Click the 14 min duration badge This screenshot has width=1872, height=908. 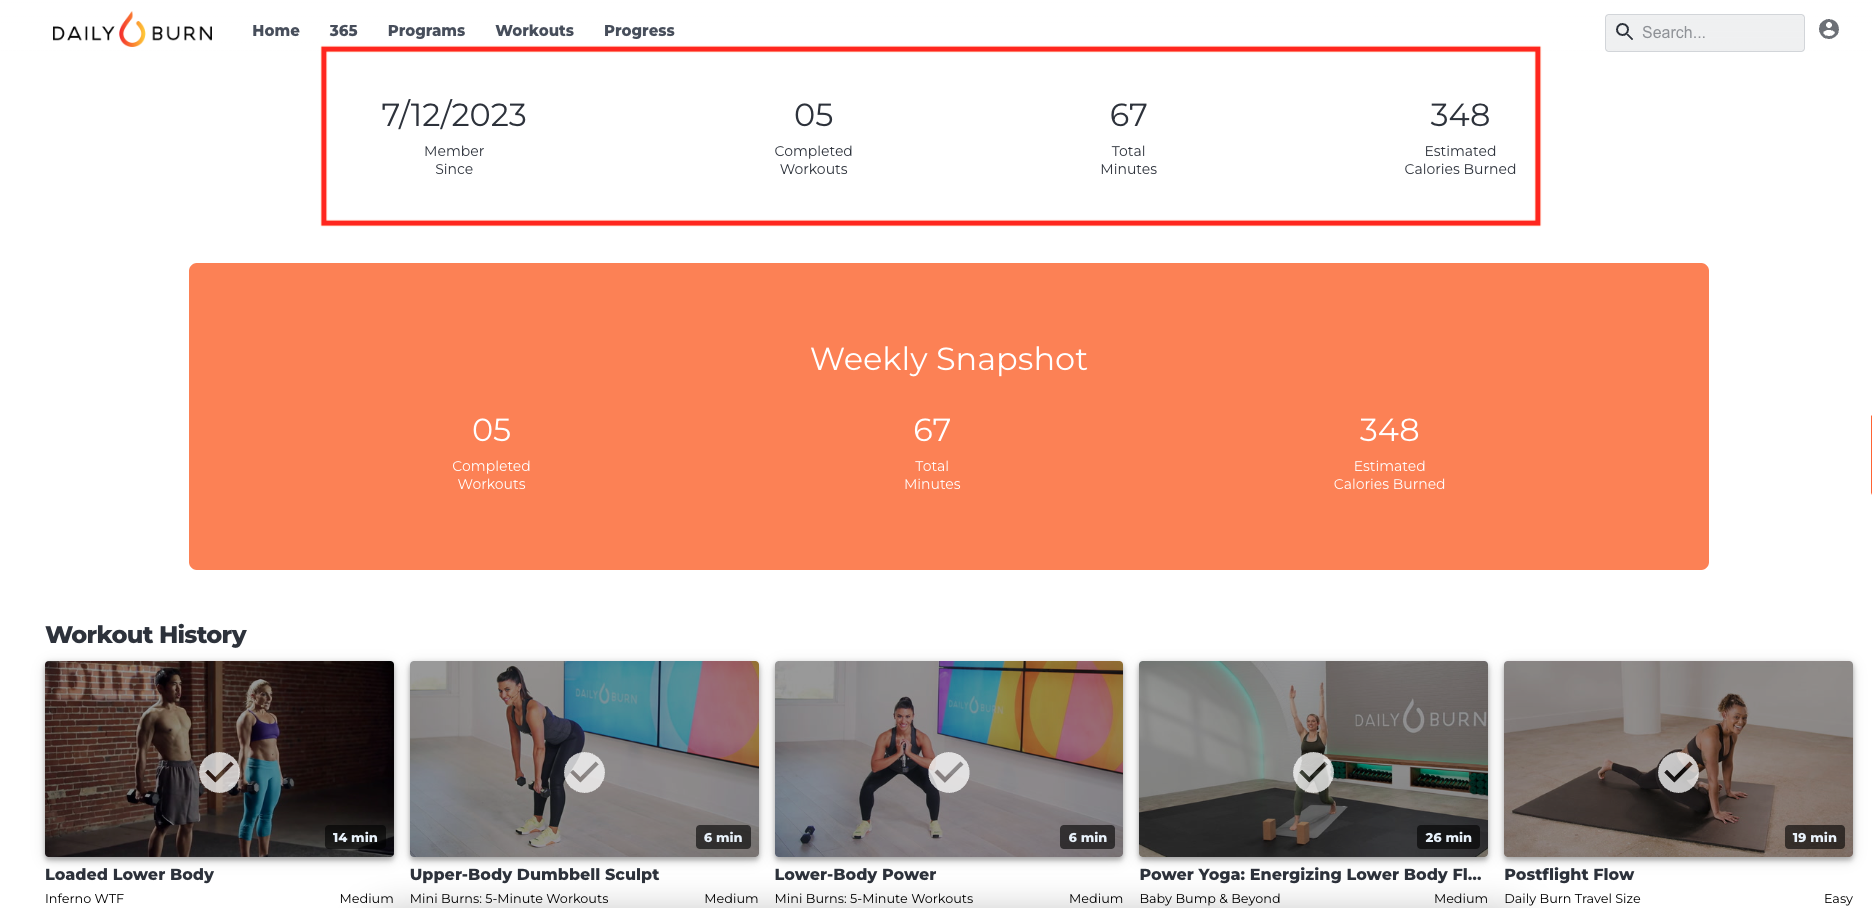coord(355,837)
